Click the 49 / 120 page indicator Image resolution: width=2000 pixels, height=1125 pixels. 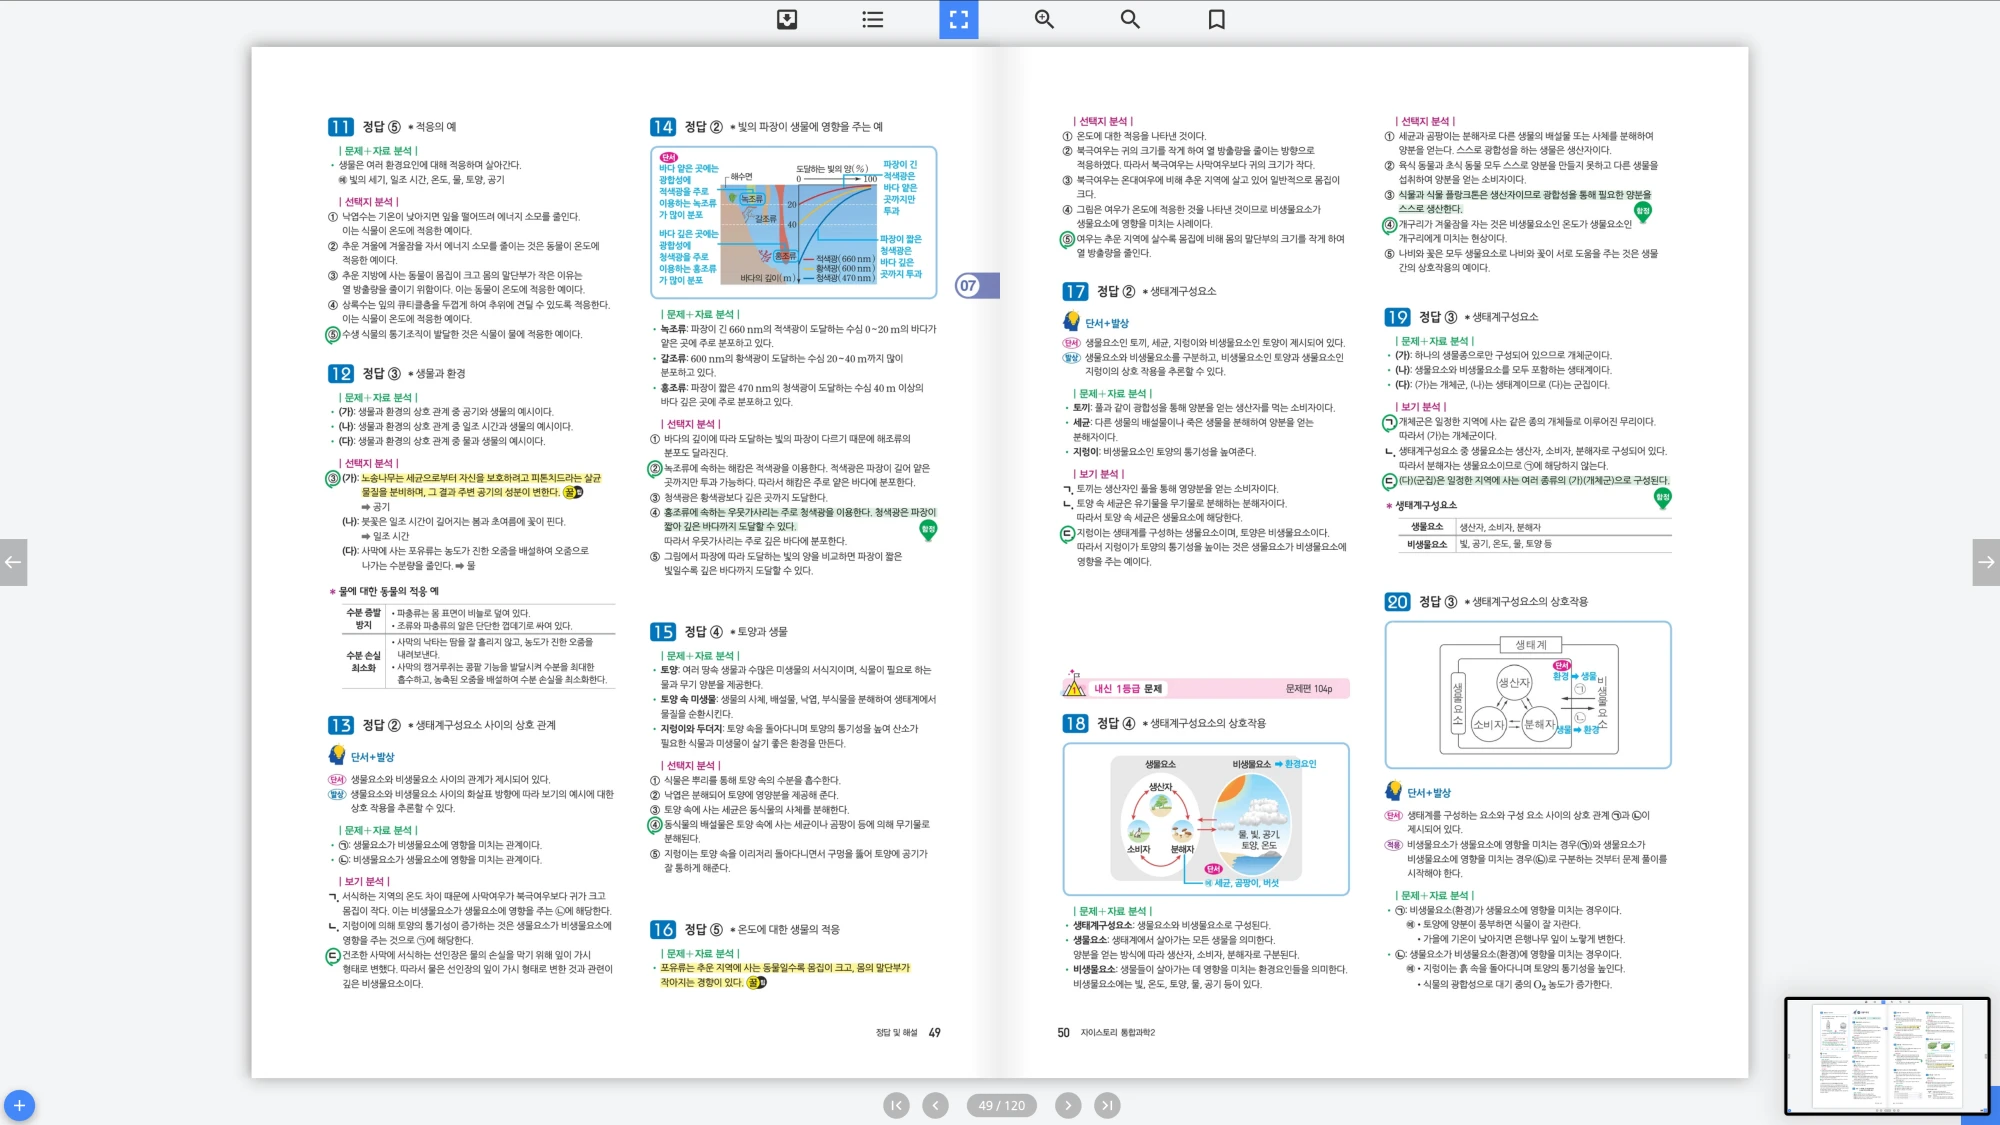(x=1001, y=1105)
